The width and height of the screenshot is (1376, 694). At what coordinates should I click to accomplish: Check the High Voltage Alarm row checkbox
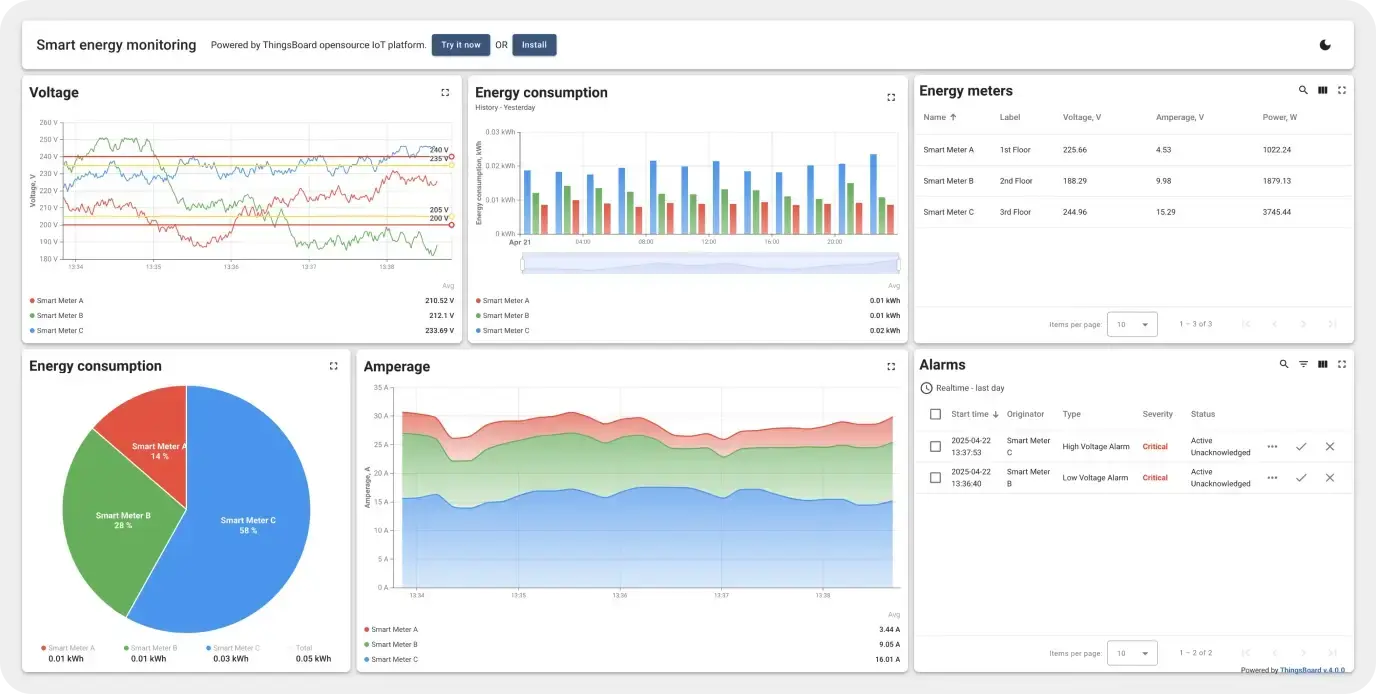(x=935, y=447)
